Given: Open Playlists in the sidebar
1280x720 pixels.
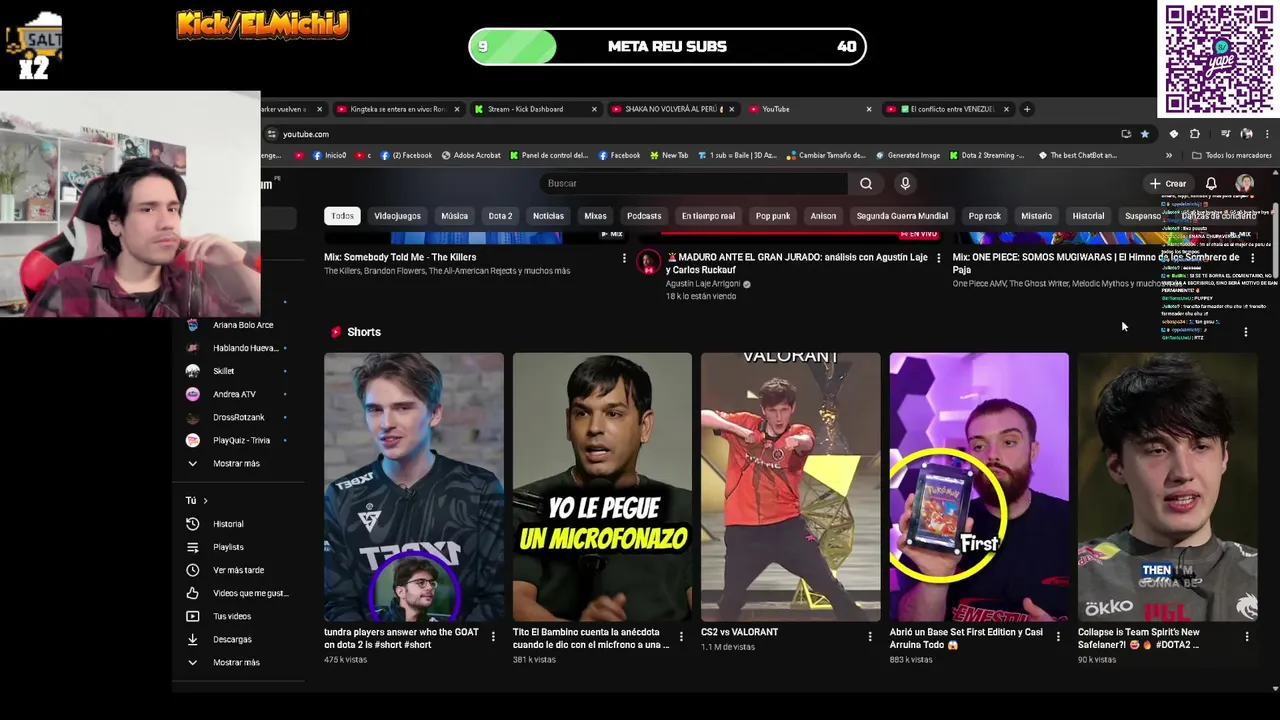Looking at the screenshot, I should pos(228,547).
